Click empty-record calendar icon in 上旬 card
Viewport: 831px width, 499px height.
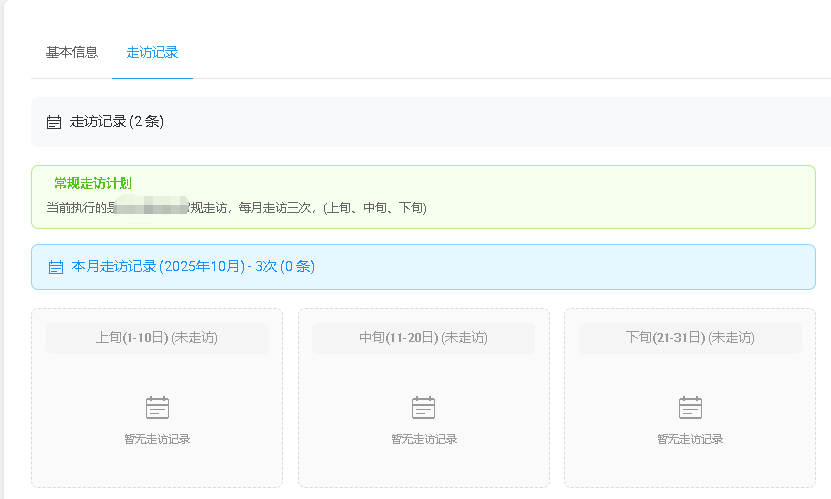pyautogui.click(x=157, y=407)
